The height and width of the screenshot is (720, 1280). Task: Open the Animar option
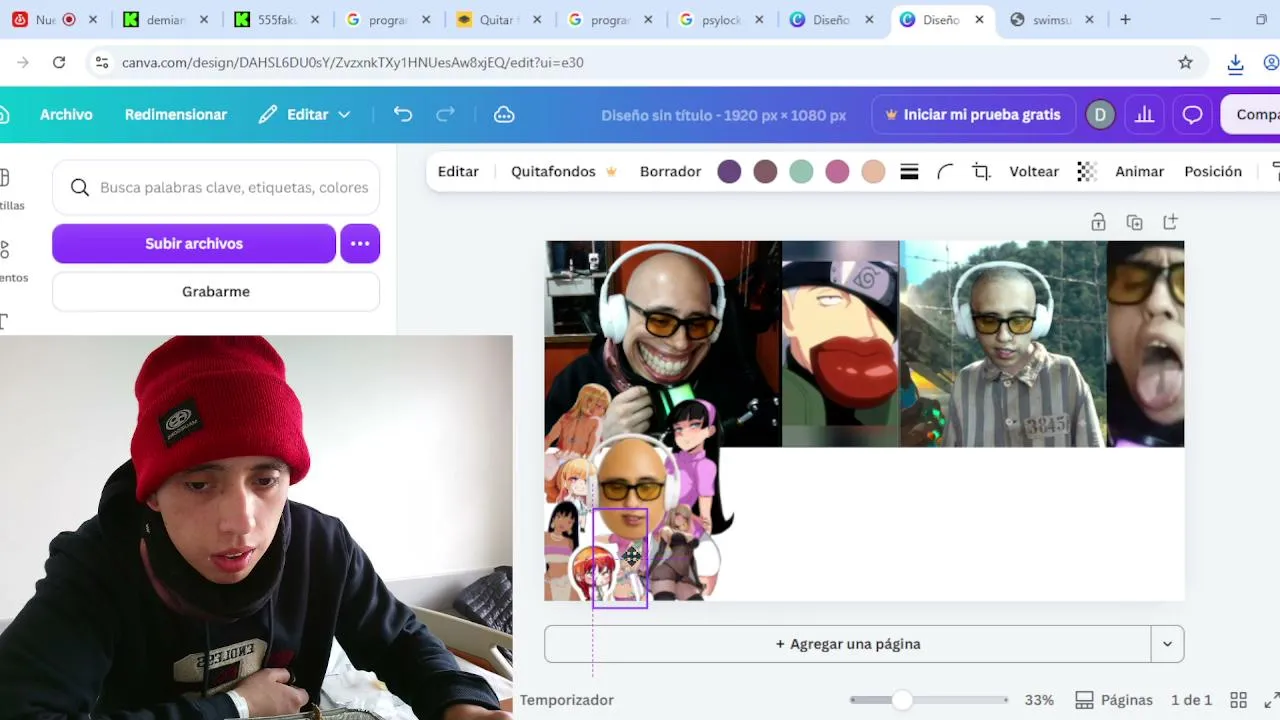pyautogui.click(x=1139, y=172)
